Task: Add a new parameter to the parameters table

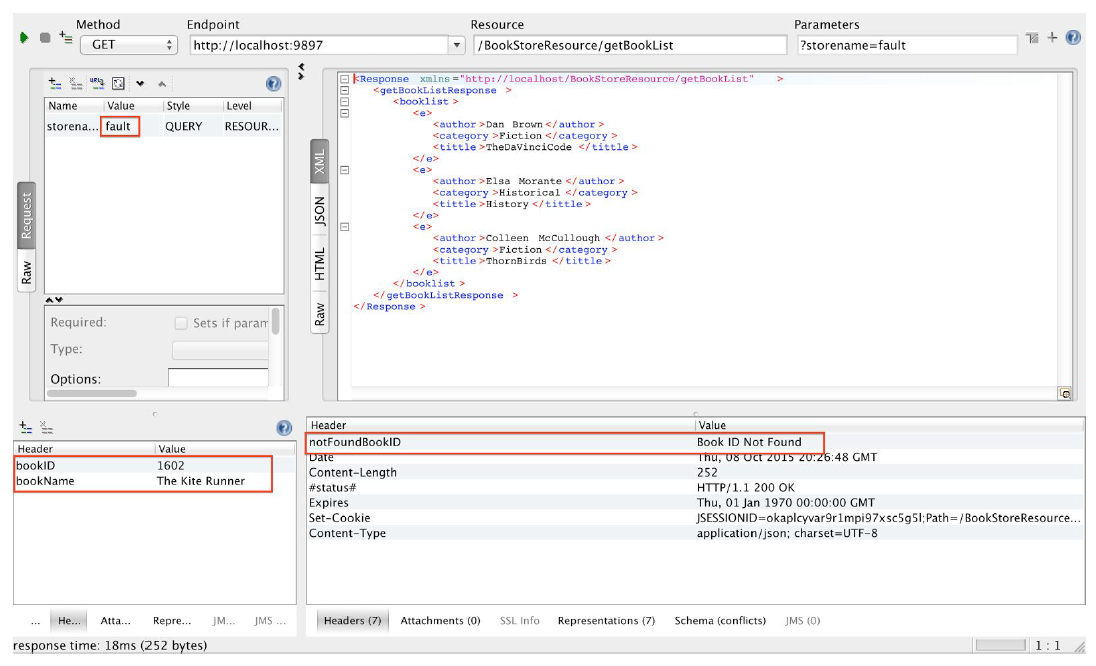Action: pos(55,84)
